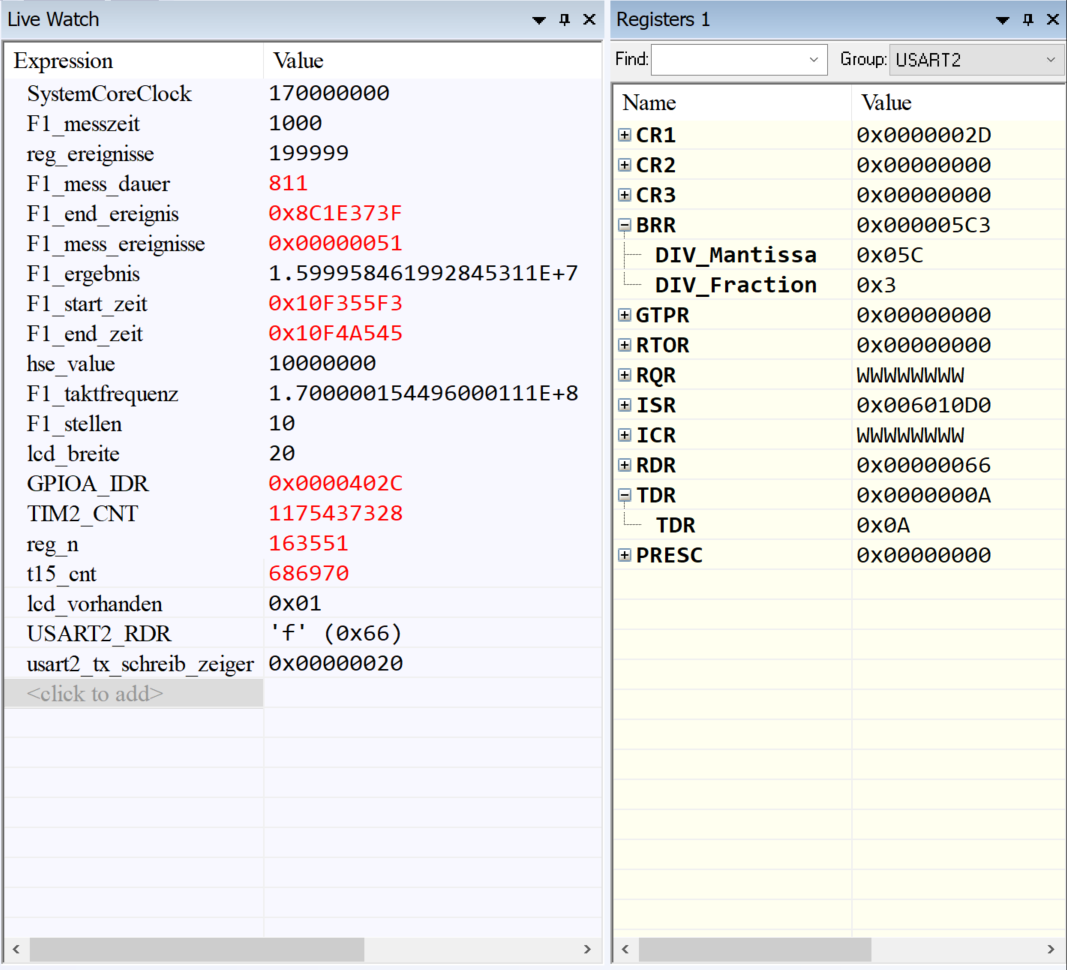Select the TIM2_CNT expression
1067x970 pixels.
[x=82, y=513]
